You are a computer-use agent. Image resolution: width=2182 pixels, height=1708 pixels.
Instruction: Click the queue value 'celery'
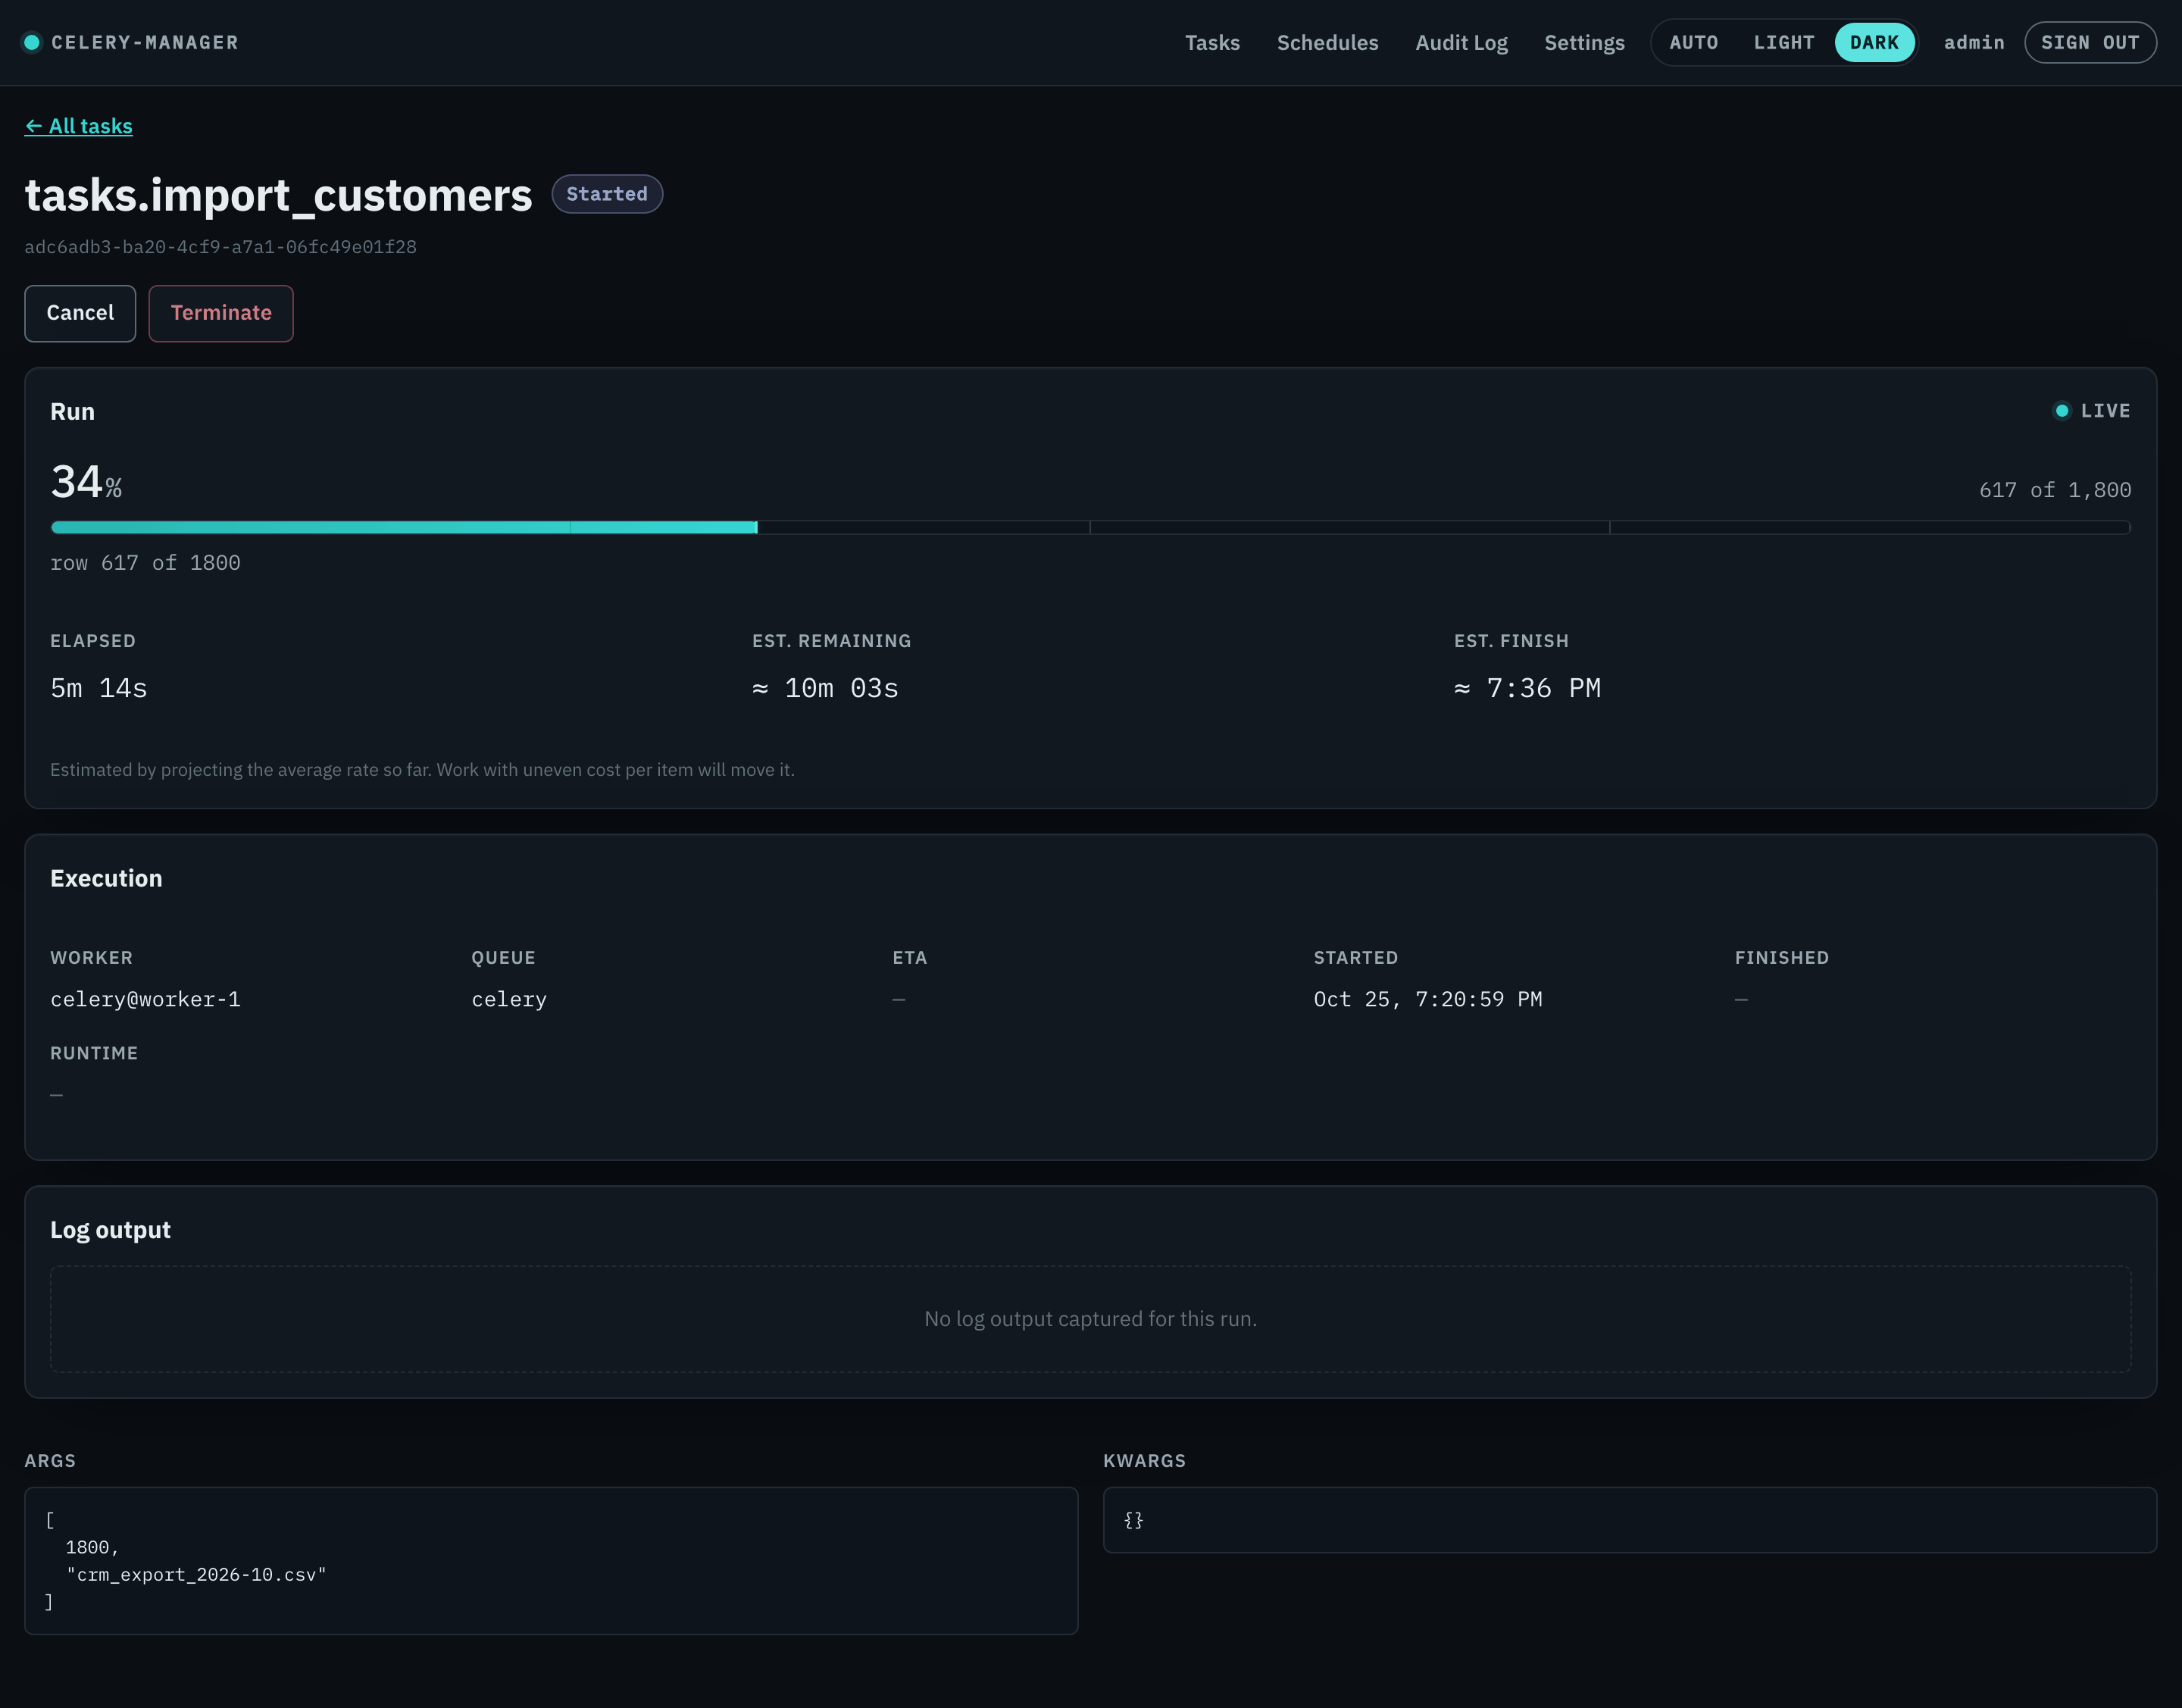[509, 999]
